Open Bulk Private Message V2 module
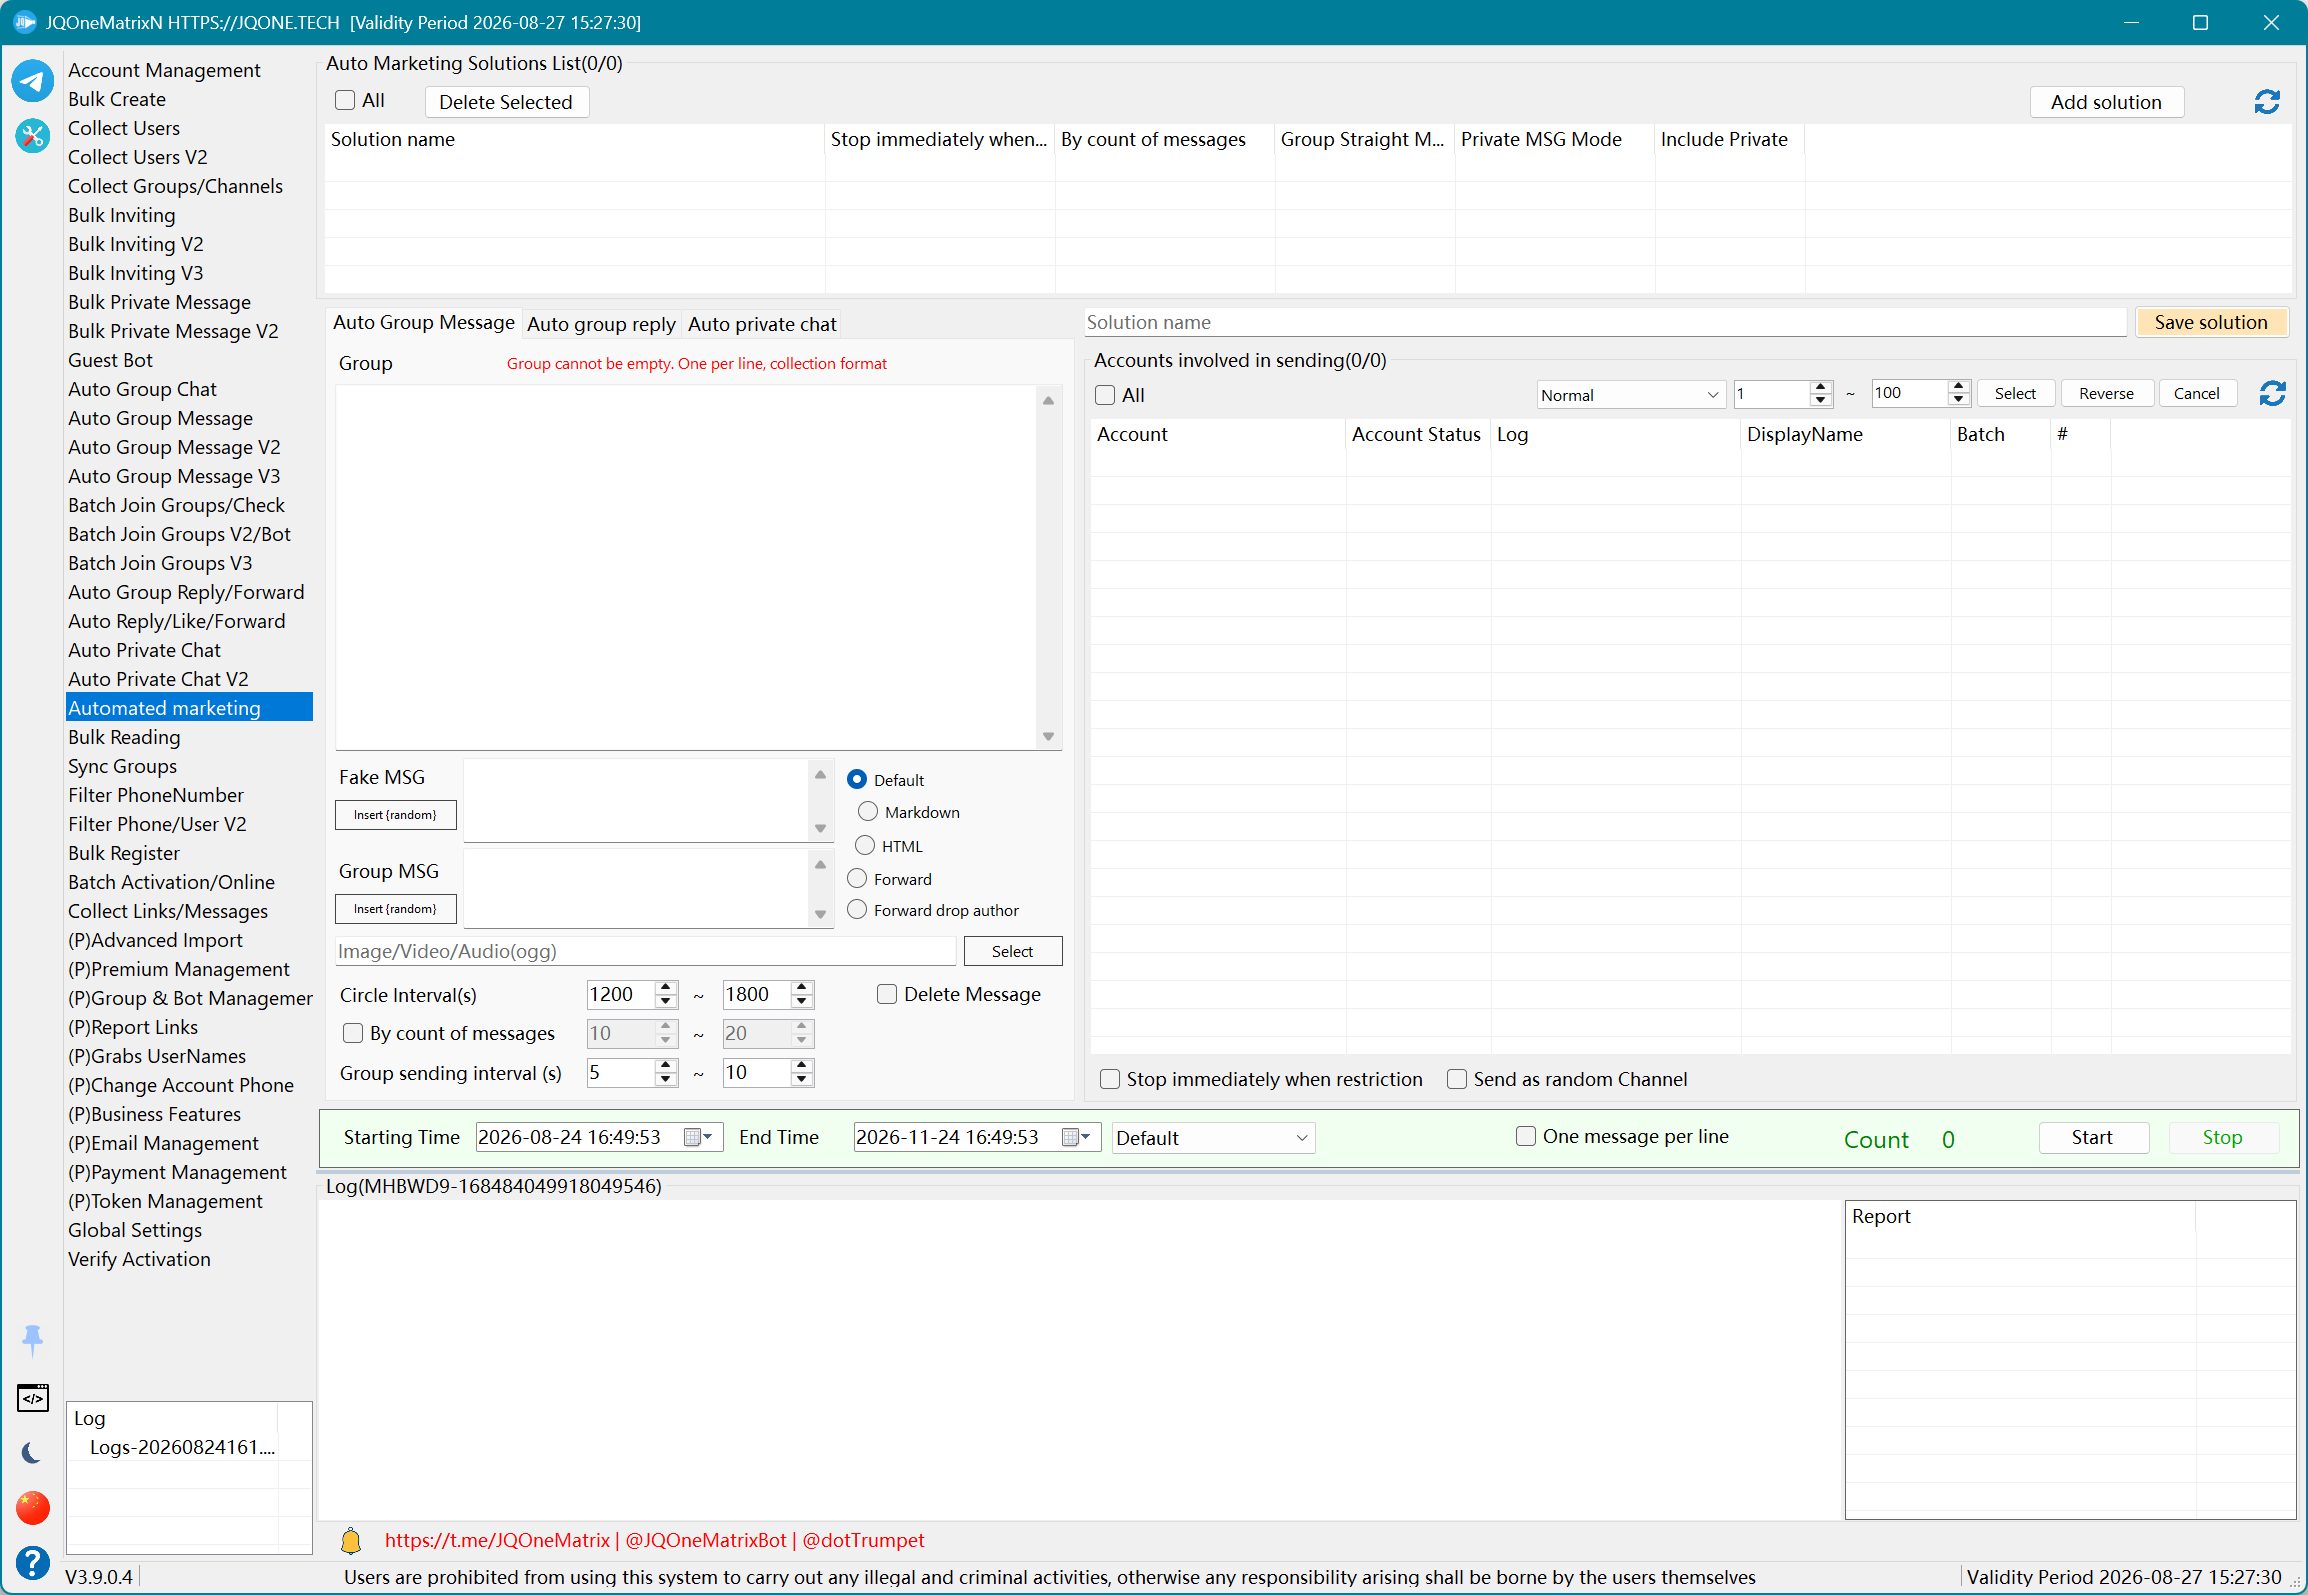Viewport: 2308px width, 1595px height. tap(173, 331)
